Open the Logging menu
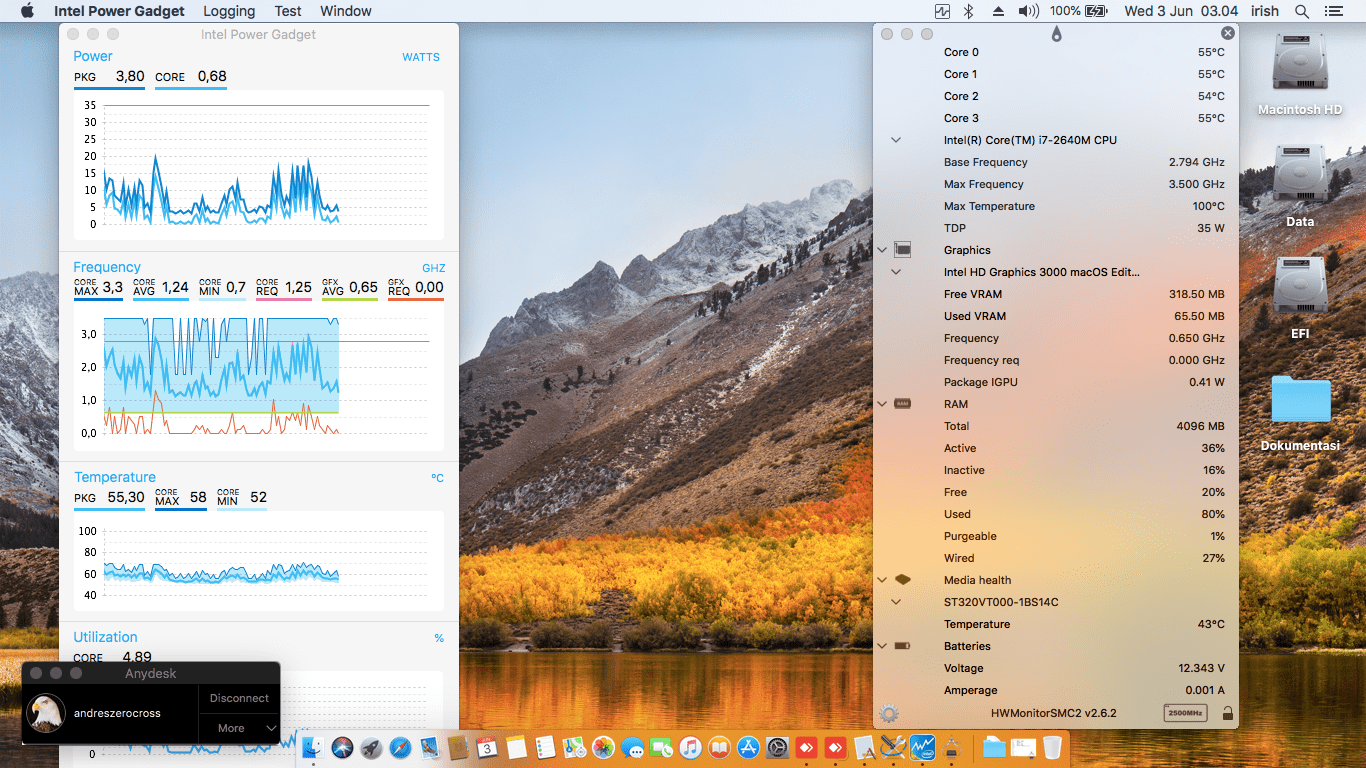 [x=229, y=11]
